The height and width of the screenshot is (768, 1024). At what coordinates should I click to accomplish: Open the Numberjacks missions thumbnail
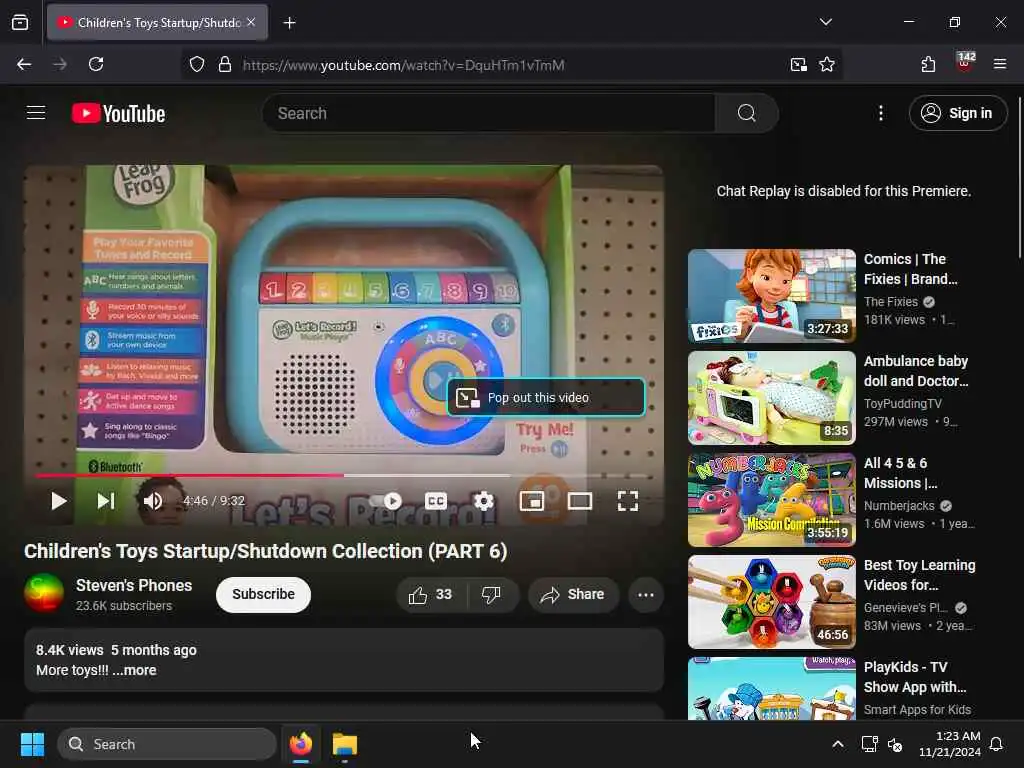point(771,500)
